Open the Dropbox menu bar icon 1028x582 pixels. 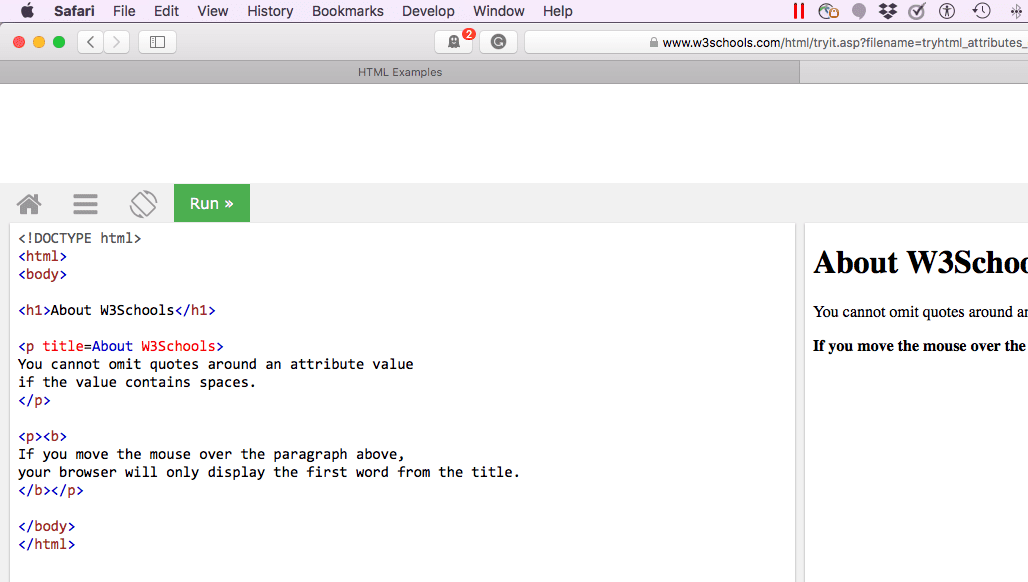(888, 10)
